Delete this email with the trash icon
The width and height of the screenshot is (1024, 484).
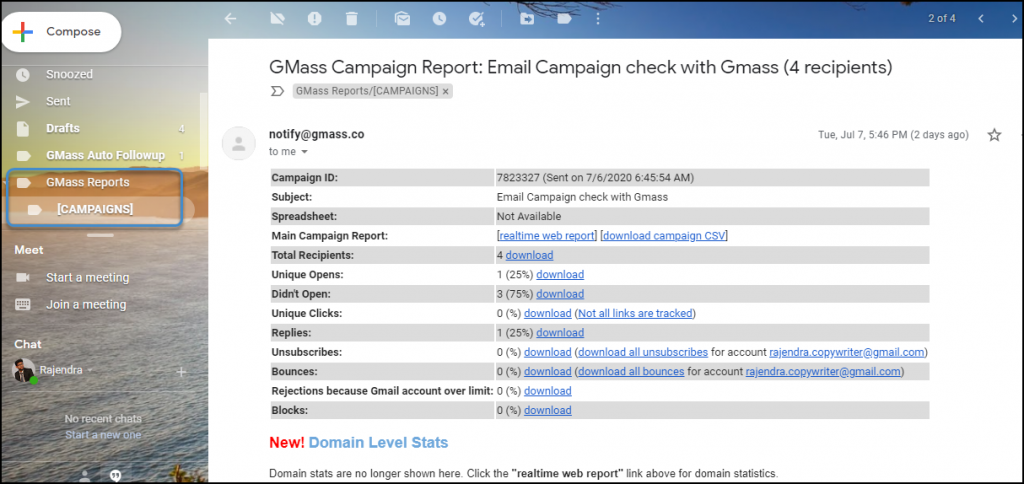point(351,19)
